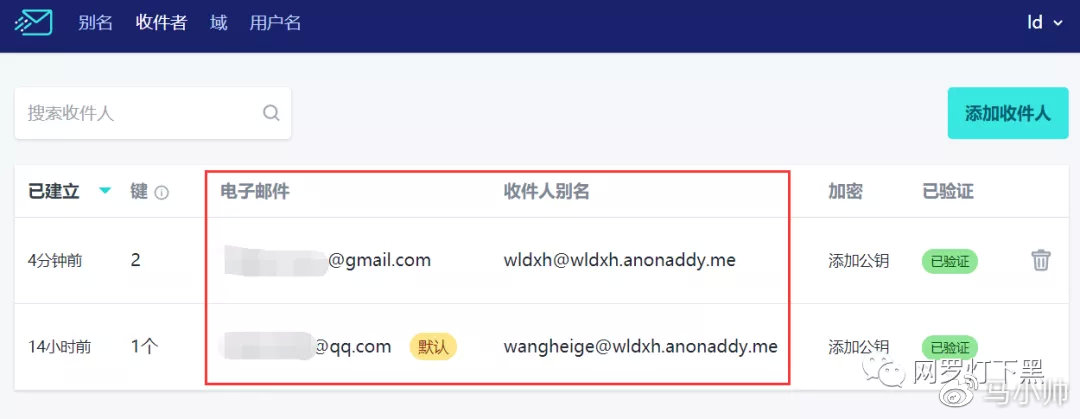Select the 收件者 navigation tab
This screenshot has height=419, width=1080.
pos(161,23)
